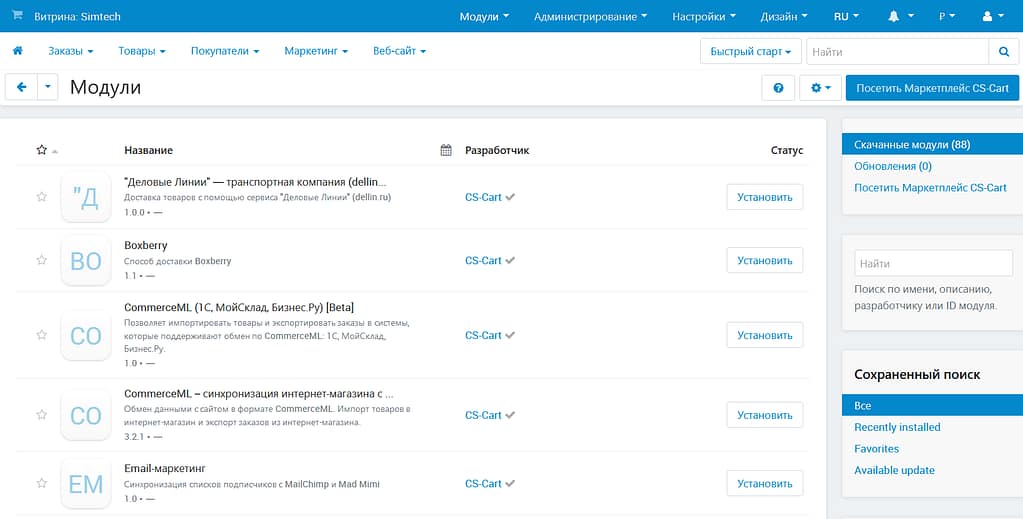Open the notifications bell menu
Viewport: 1023px width, 519px height.
pyautogui.click(x=899, y=17)
